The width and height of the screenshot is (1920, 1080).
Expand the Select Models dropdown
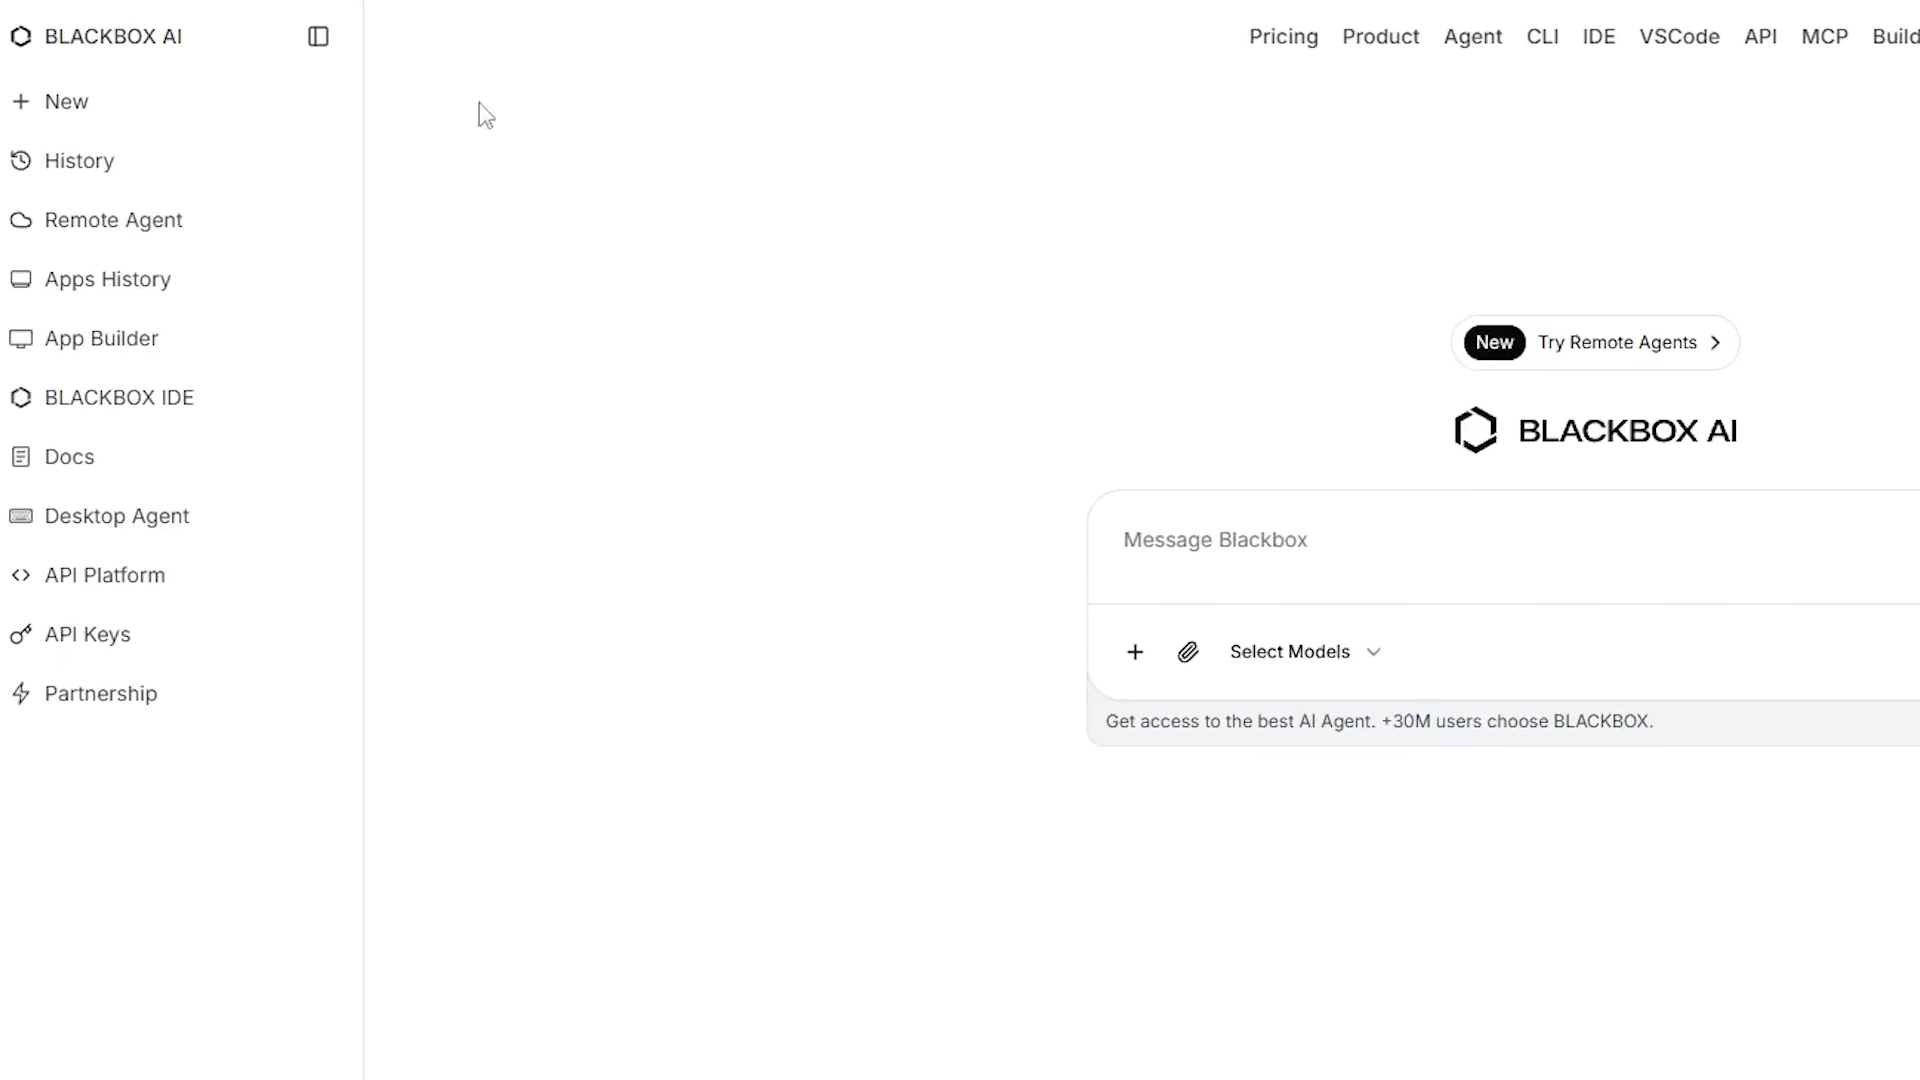(x=1290, y=652)
